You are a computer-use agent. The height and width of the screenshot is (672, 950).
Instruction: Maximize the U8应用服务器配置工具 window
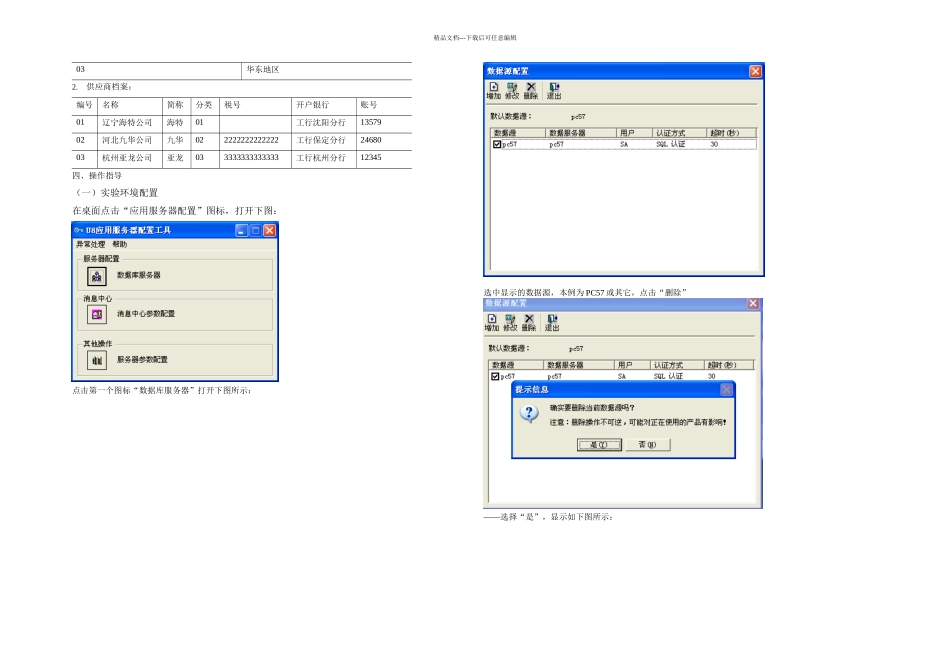point(255,230)
